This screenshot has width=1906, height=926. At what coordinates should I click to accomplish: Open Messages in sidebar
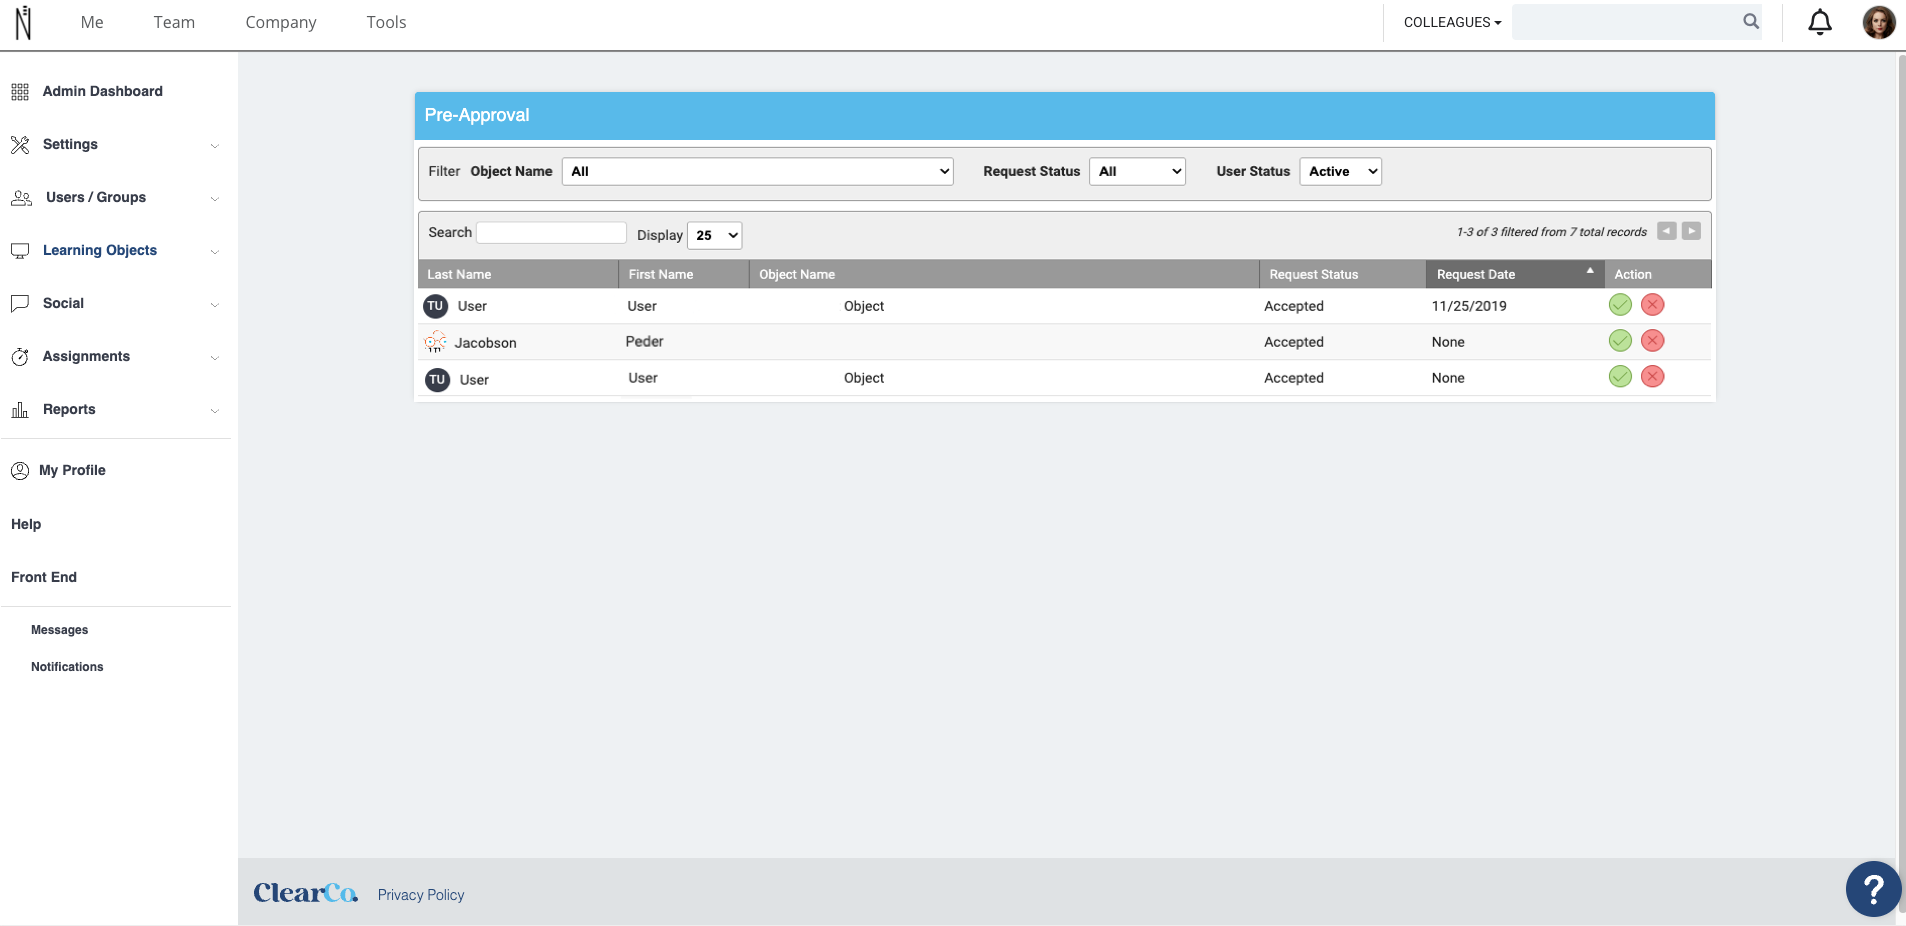pyautogui.click(x=59, y=630)
